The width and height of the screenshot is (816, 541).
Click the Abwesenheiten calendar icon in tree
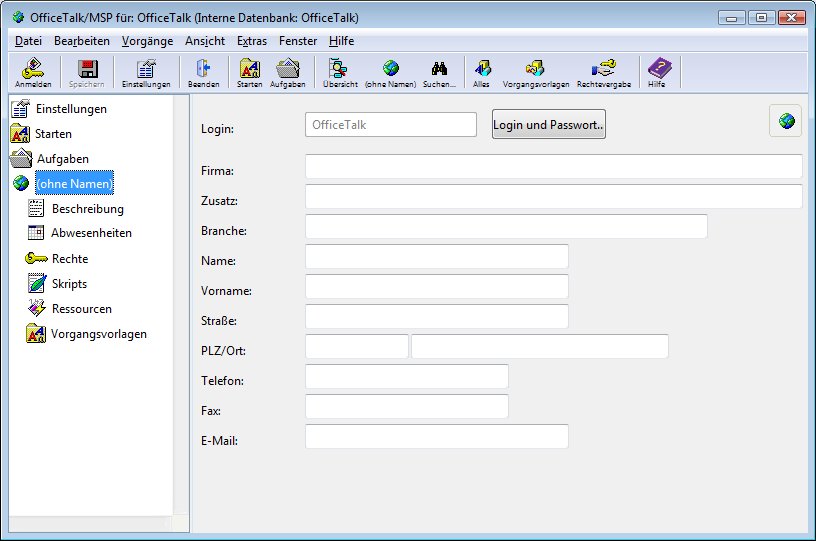coord(36,232)
